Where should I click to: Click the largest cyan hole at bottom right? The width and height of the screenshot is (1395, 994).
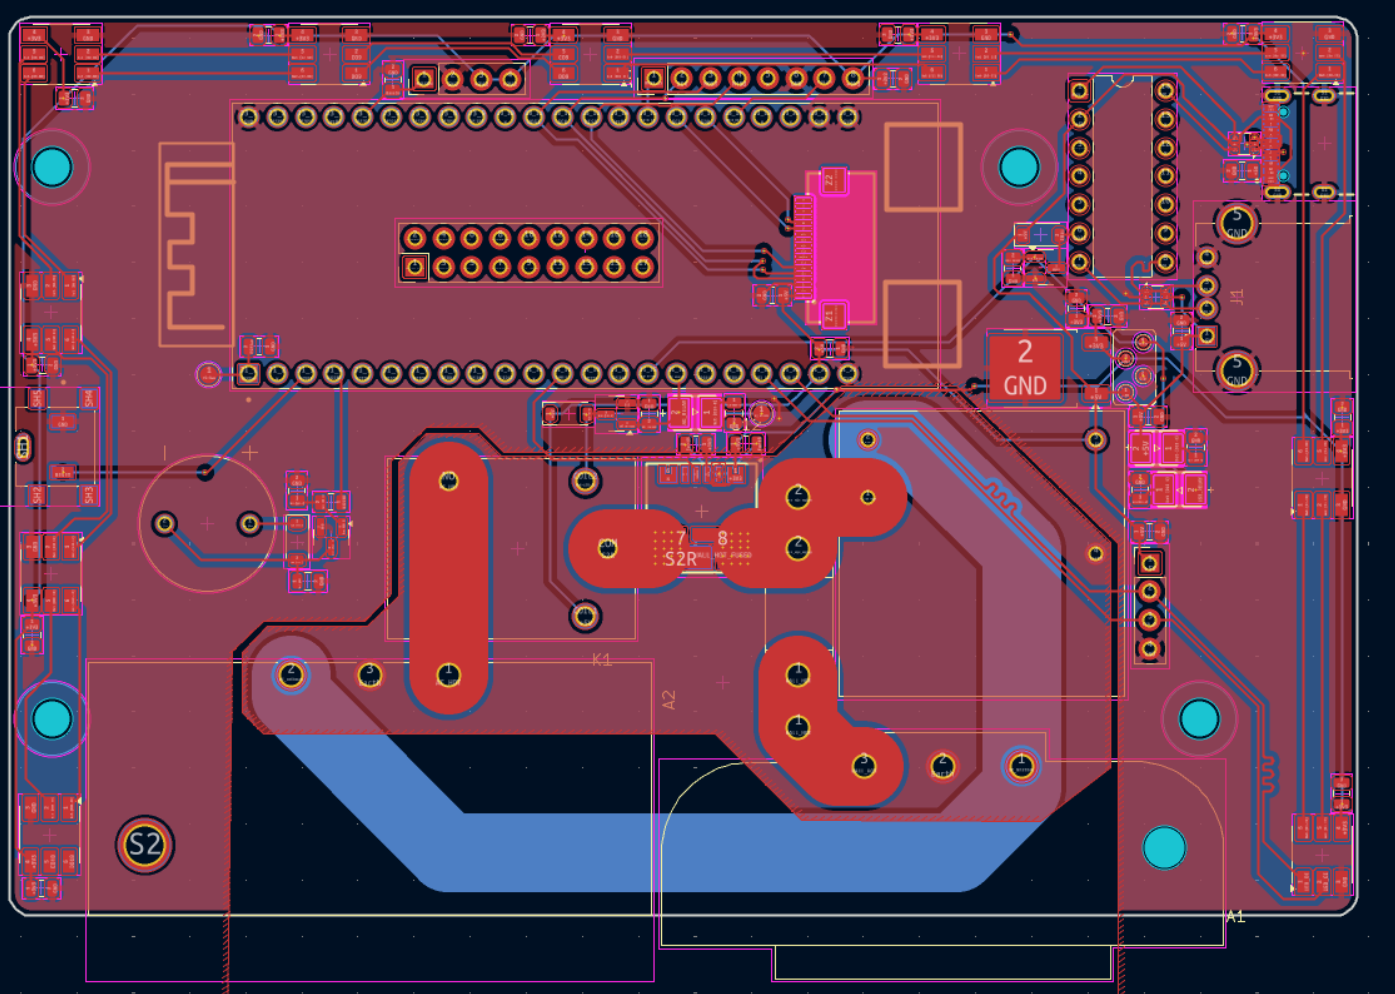(x=1164, y=848)
